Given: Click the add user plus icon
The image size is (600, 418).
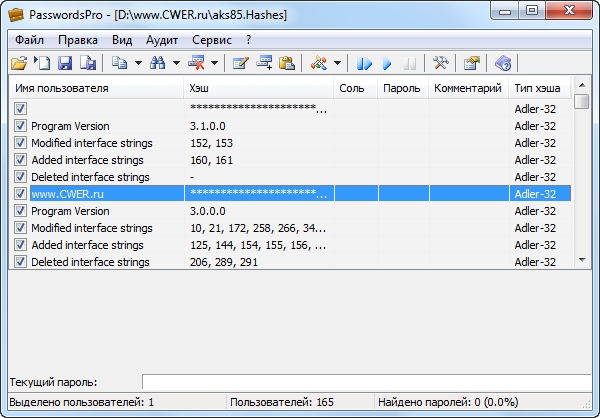Looking at the screenshot, I should (264, 63).
